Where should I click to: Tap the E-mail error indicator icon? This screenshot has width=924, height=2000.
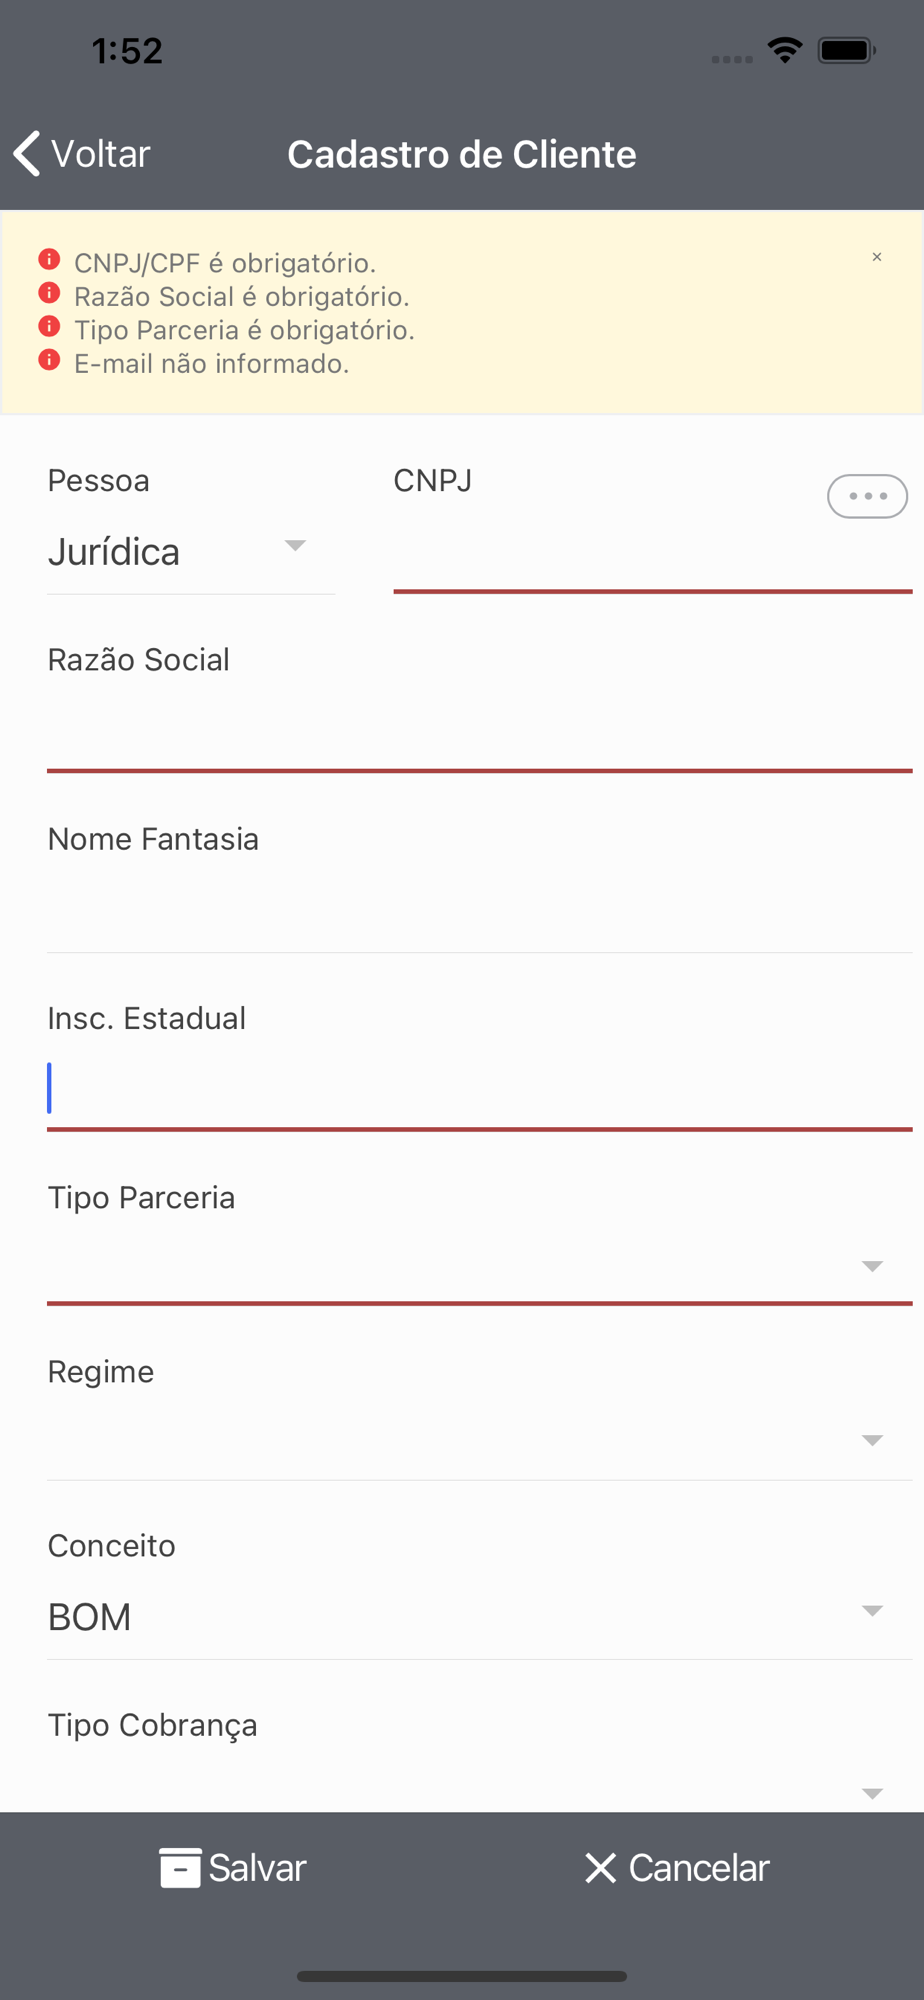[x=49, y=360]
